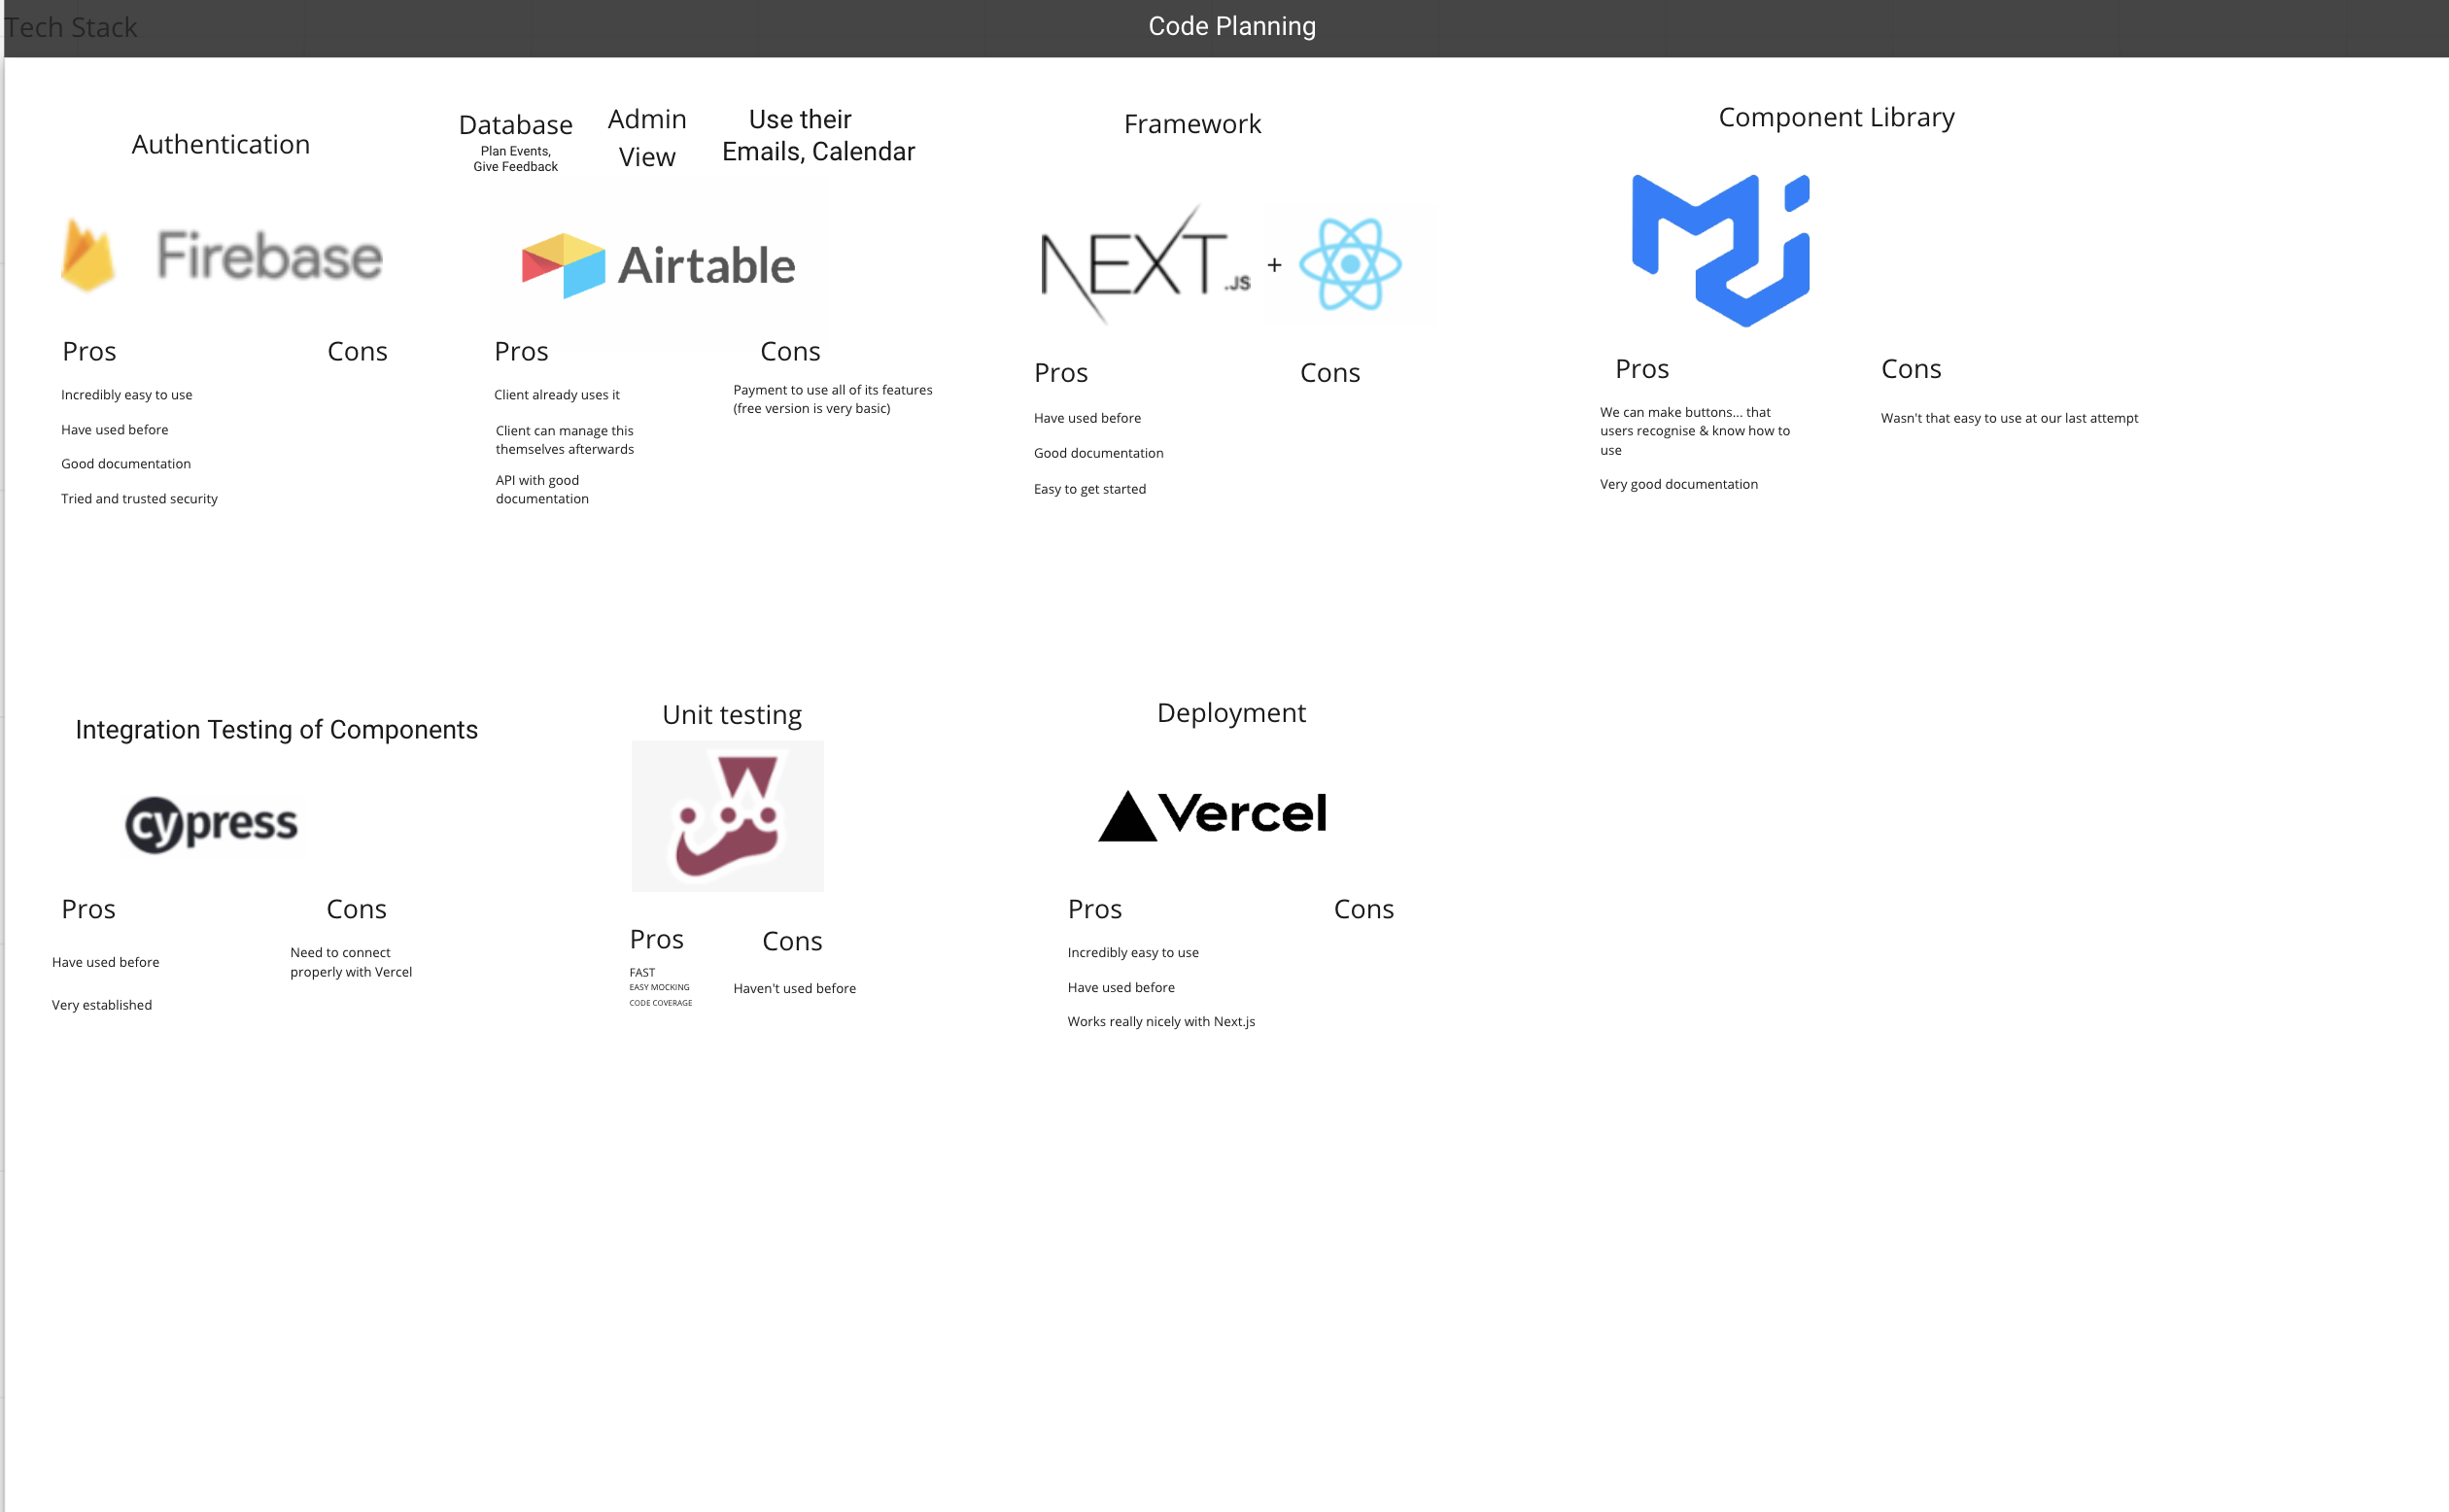Select the Pros label under Next.js
The height and width of the screenshot is (1512, 2449).
[x=1061, y=373]
